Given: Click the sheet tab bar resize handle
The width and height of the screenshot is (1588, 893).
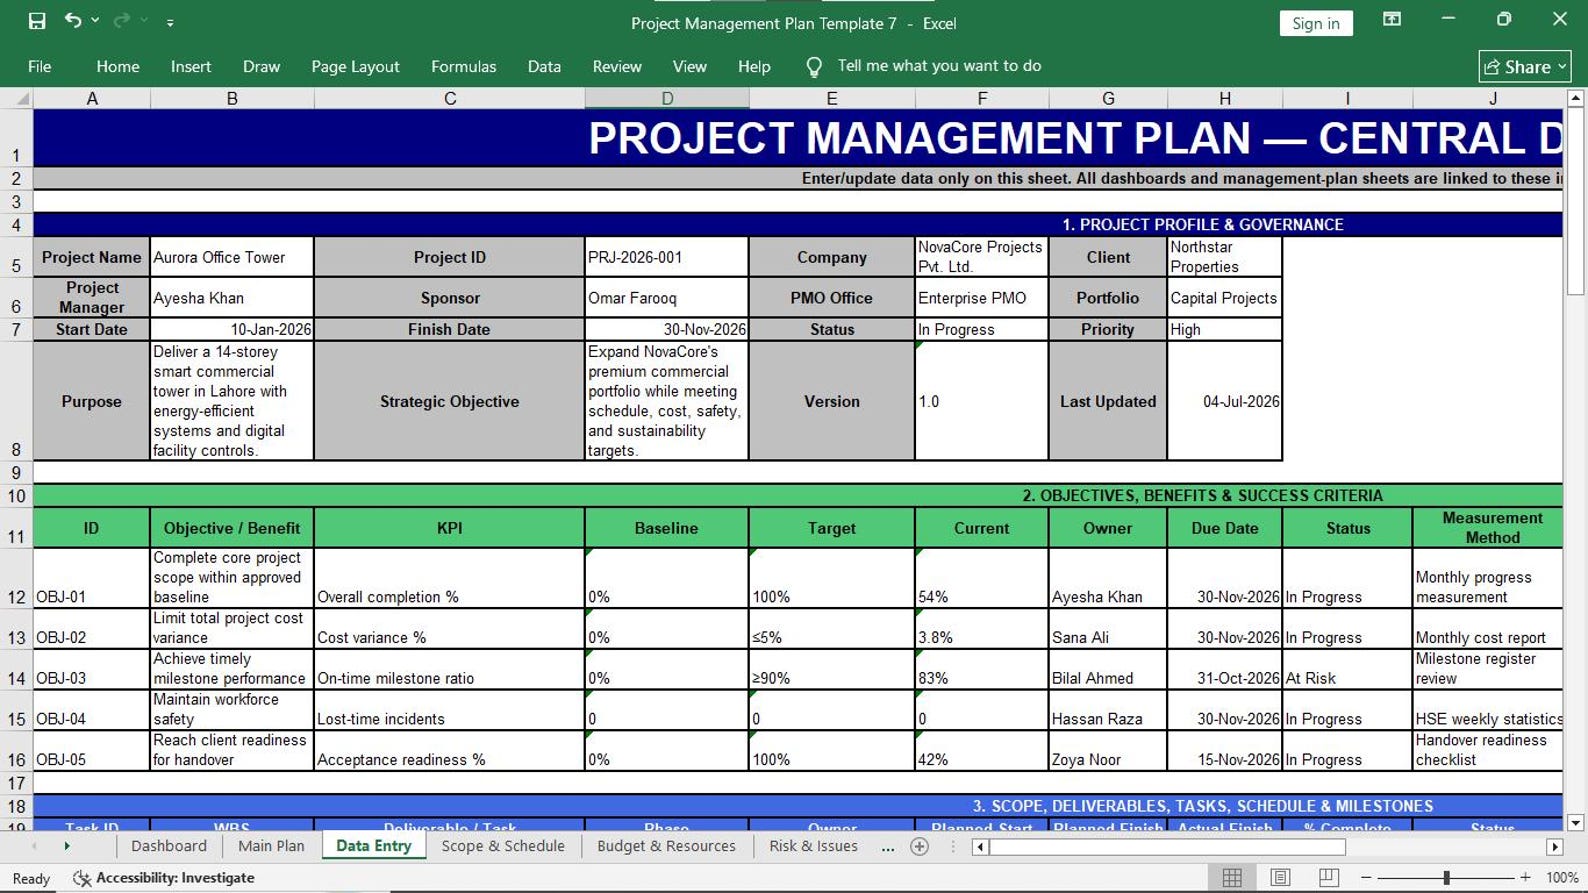Looking at the screenshot, I should [953, 847].
